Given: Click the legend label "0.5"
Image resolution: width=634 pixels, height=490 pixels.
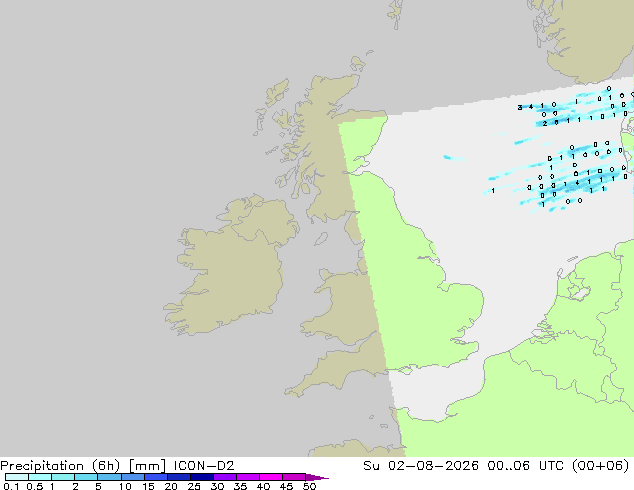Looking at the screenshot, I should (34, 486).
